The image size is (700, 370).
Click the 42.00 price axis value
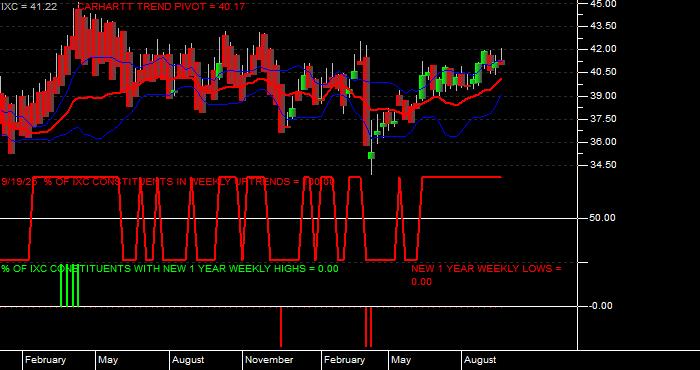coord(604,49)
